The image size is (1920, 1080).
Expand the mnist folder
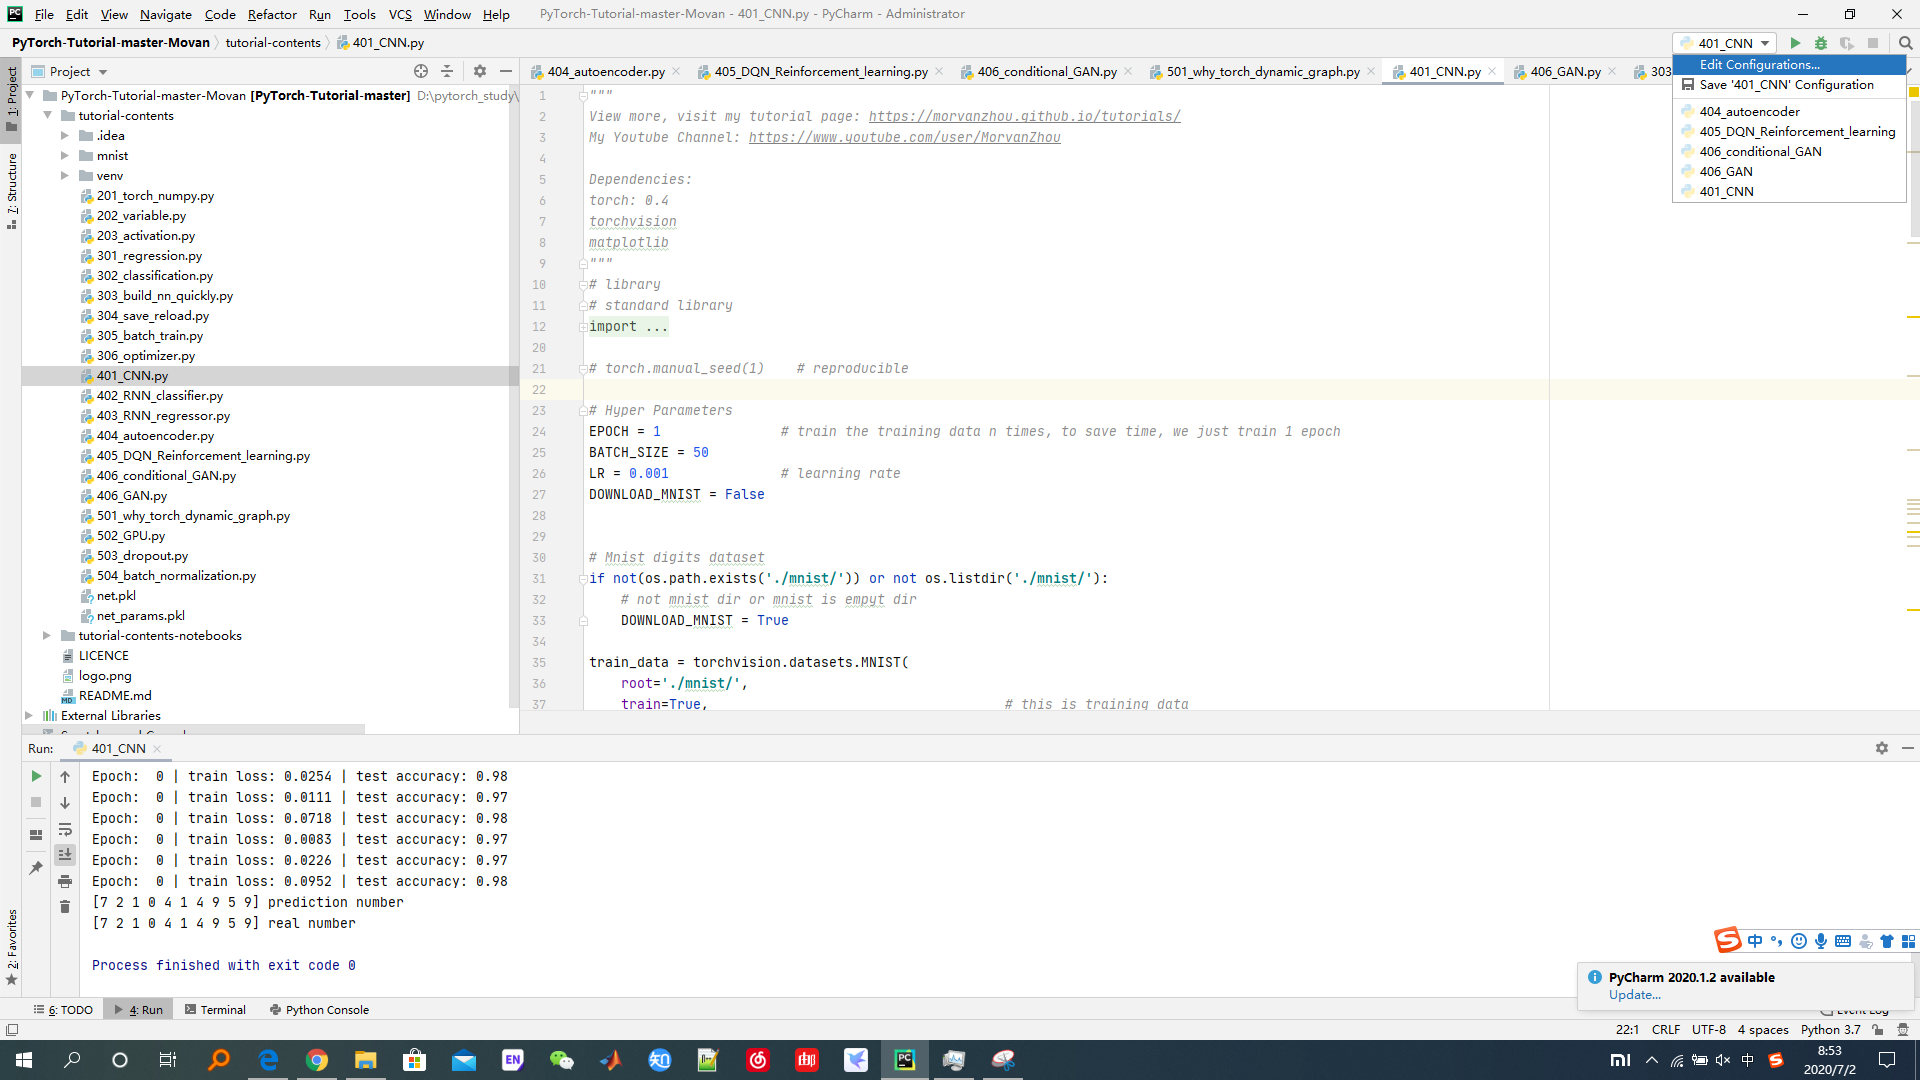[x=65, y=155]
